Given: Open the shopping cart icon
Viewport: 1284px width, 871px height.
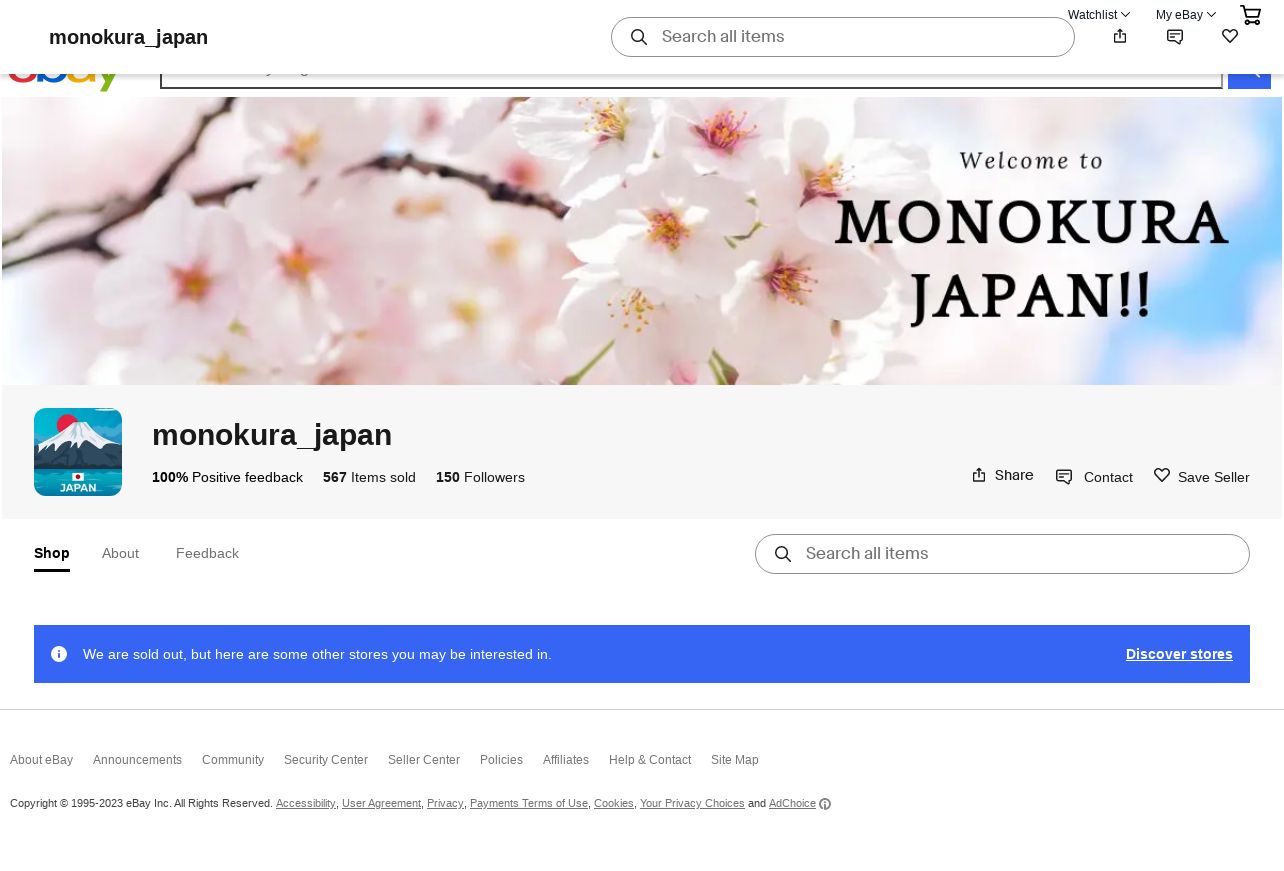Looking at the screenshot, I should (x=1250, y=15).
